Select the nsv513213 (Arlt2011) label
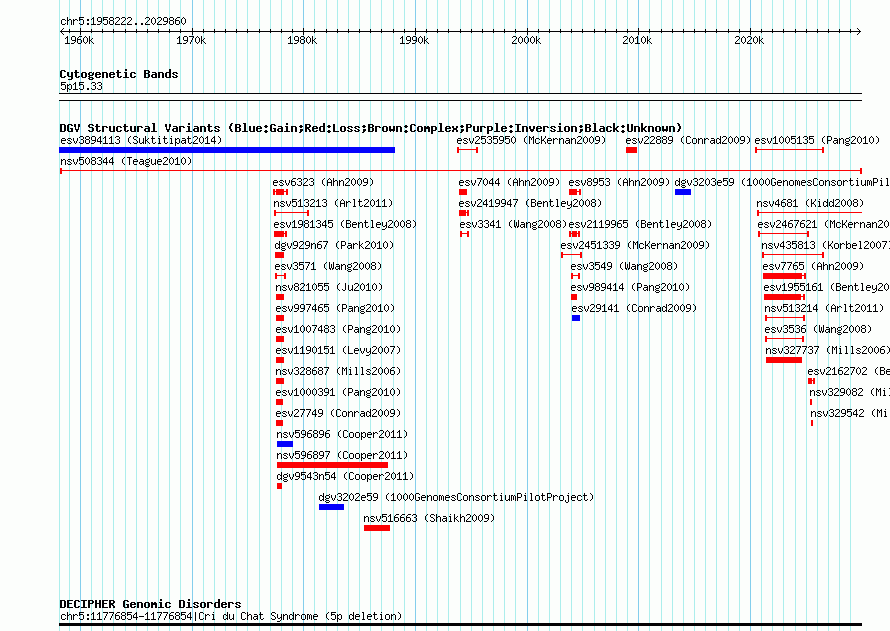Screen dimensions: 890x631 (333, 203)
